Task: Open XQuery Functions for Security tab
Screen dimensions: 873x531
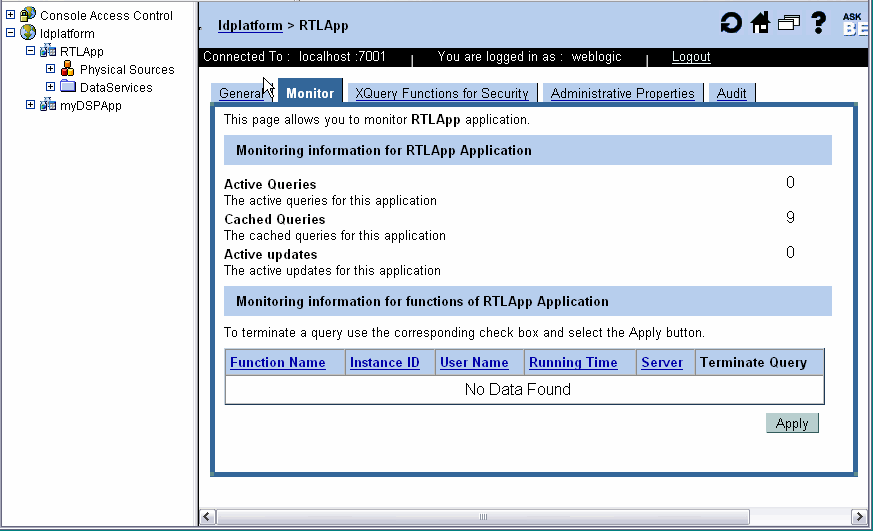Action: 442,93
